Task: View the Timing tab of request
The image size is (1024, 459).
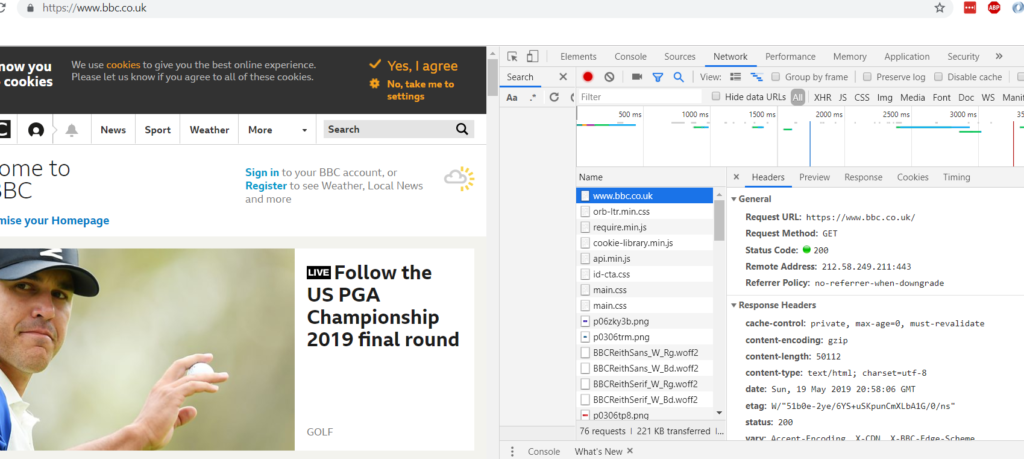Action: (x=956, y=177)
